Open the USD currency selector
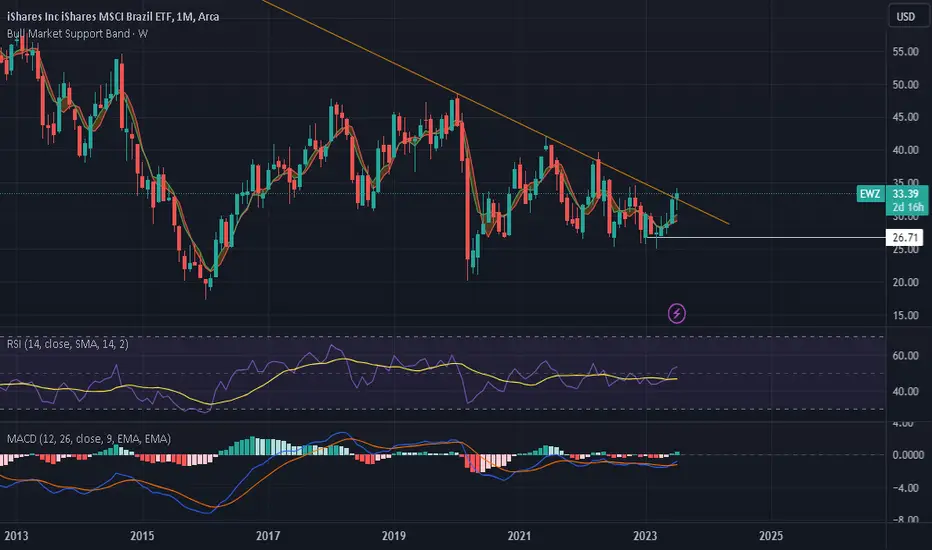932x550 pixels. pos(905,17)
